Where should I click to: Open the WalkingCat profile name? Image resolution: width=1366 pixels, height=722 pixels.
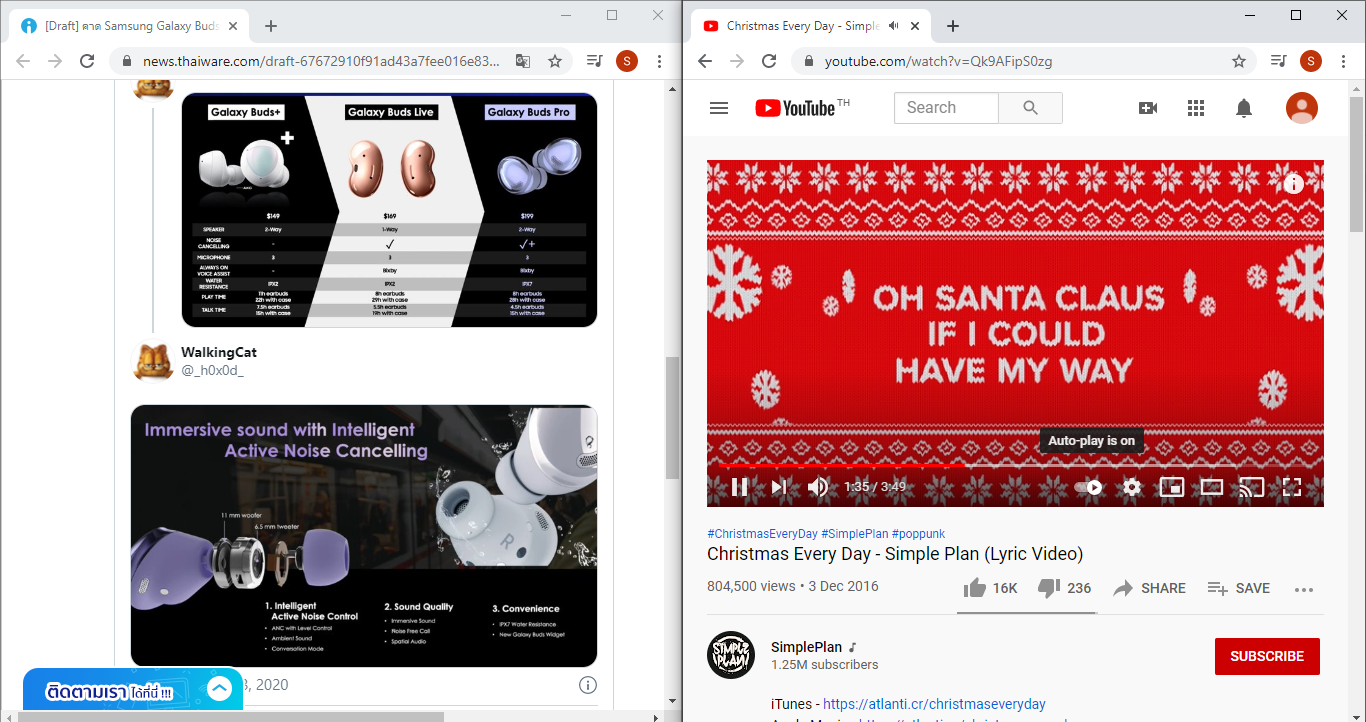(219, 352)
